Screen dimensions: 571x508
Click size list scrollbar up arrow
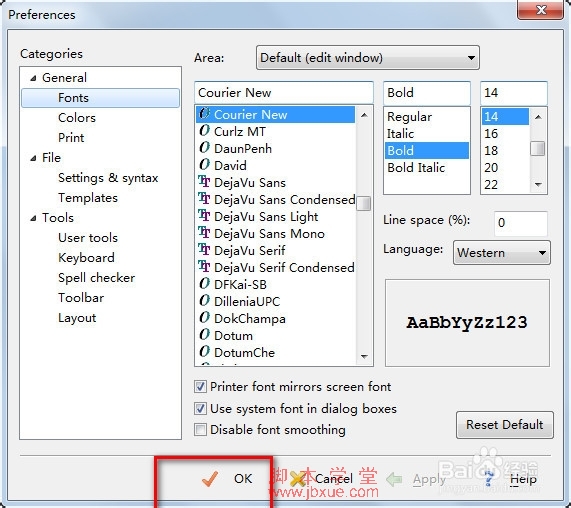click(538, 117)
